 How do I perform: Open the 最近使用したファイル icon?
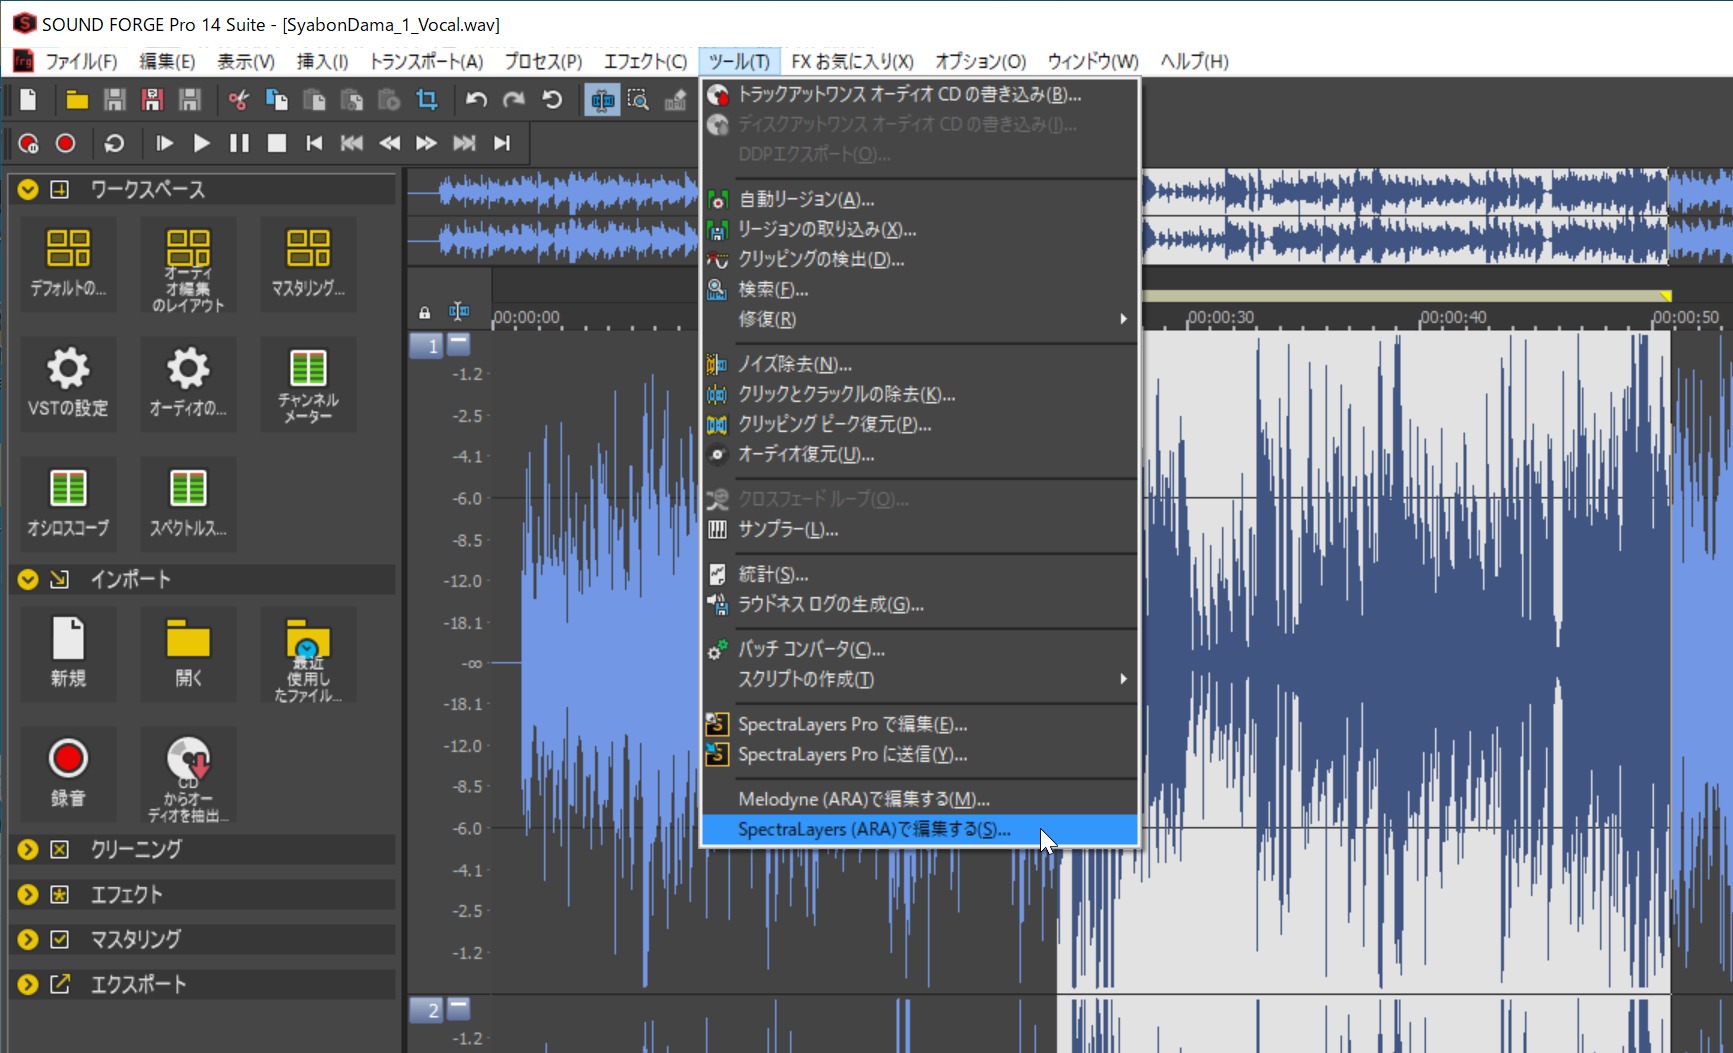308,654
